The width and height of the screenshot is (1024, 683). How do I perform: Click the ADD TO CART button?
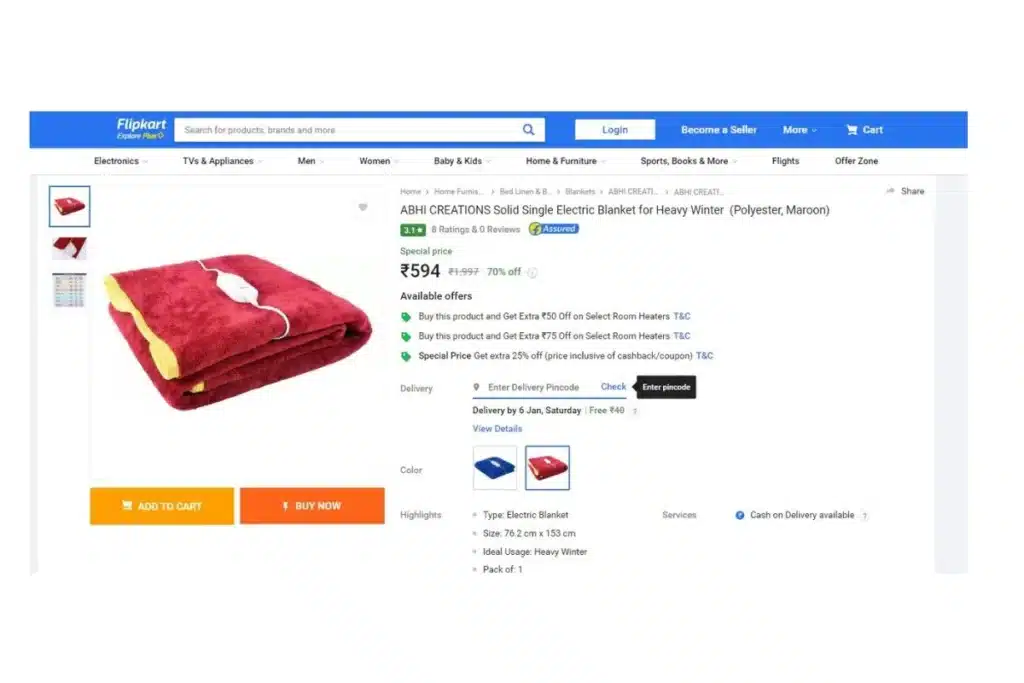coord(162,506)
